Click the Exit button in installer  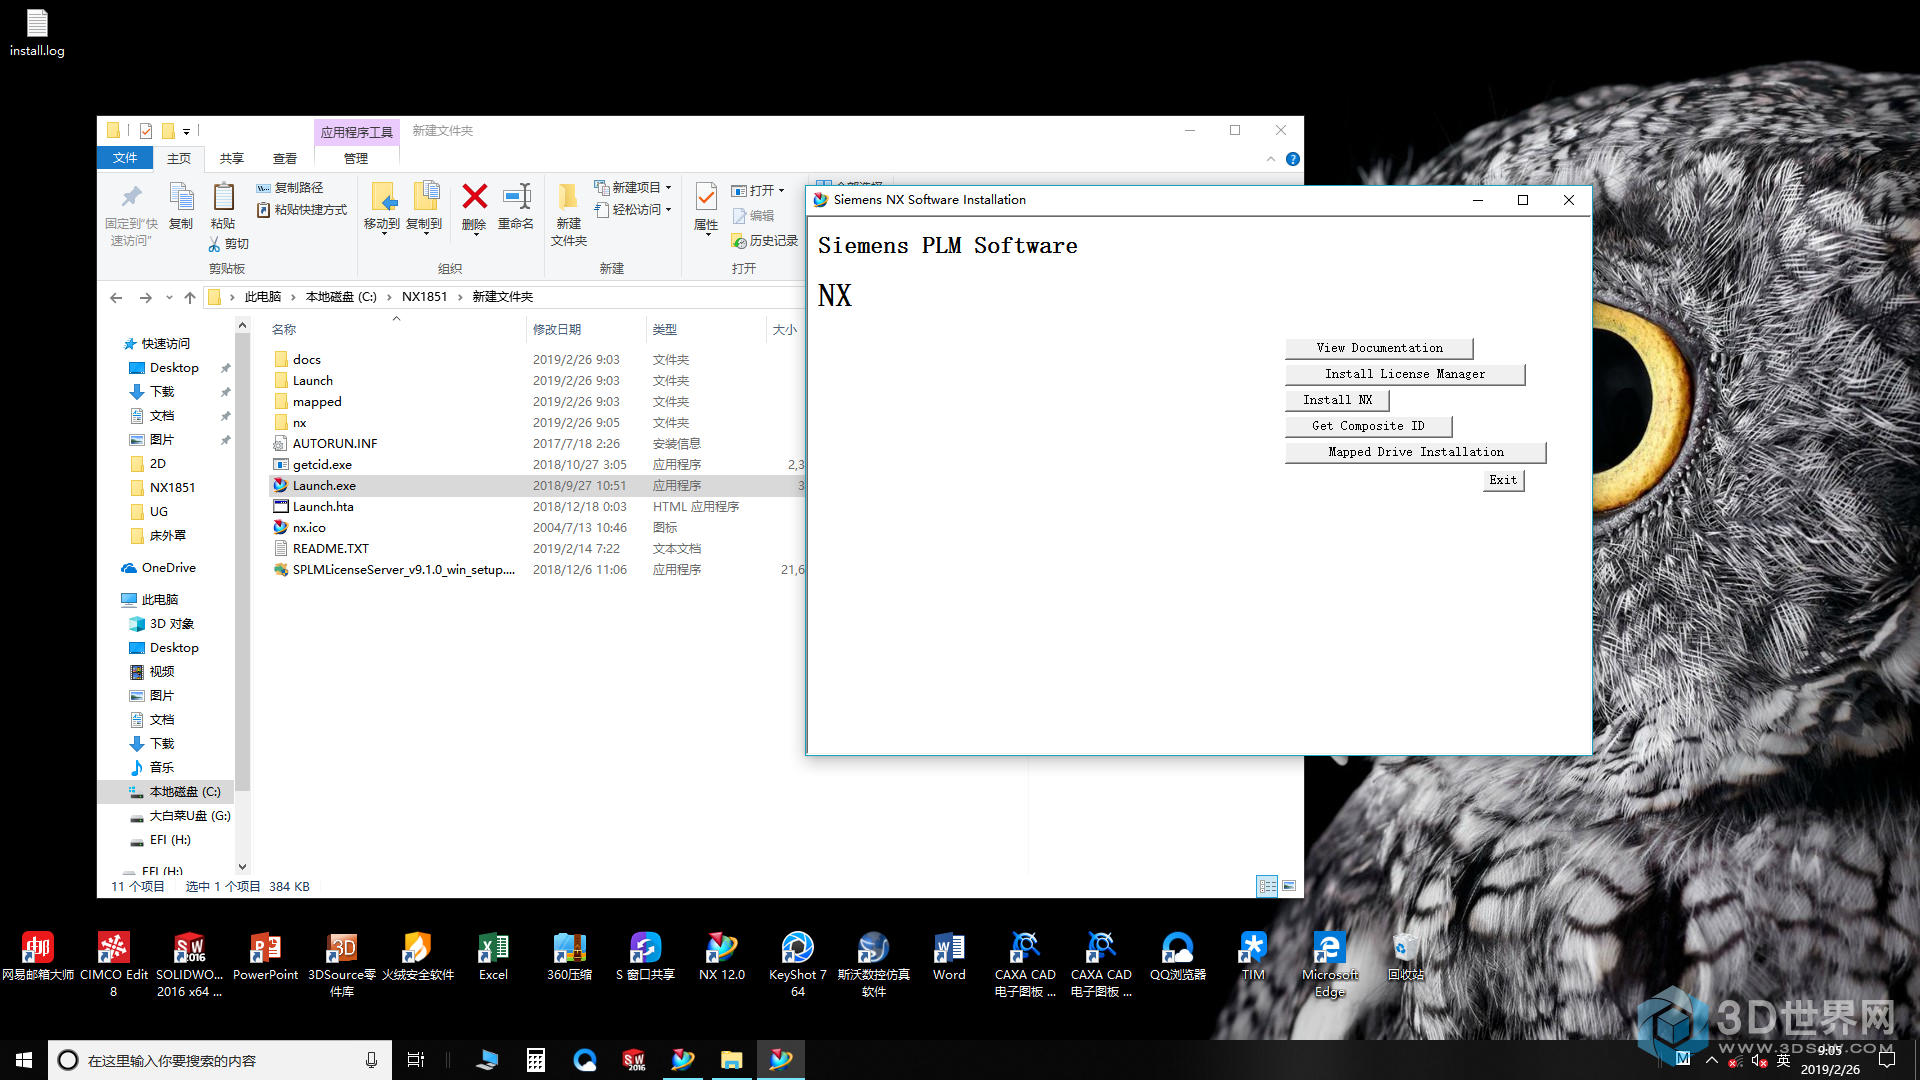point(1503,480)
